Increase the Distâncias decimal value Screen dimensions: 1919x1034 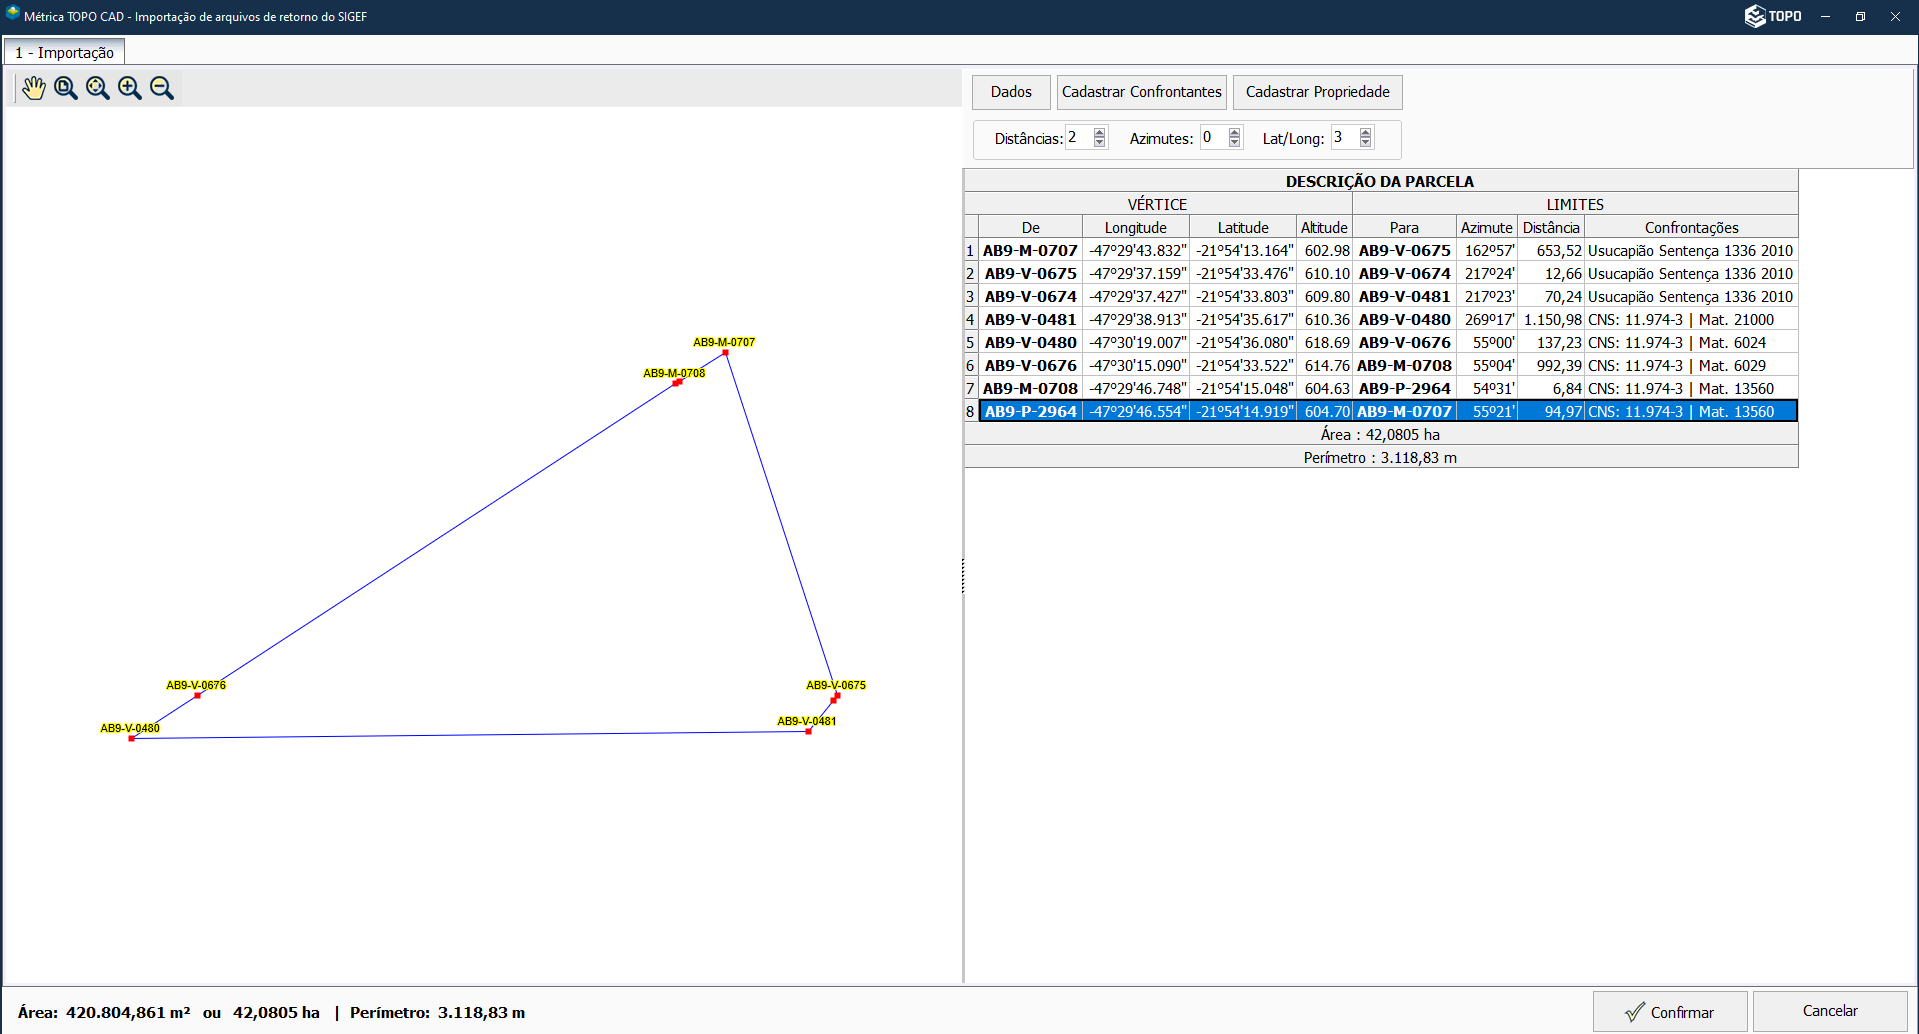click(x=1100, y=132)
